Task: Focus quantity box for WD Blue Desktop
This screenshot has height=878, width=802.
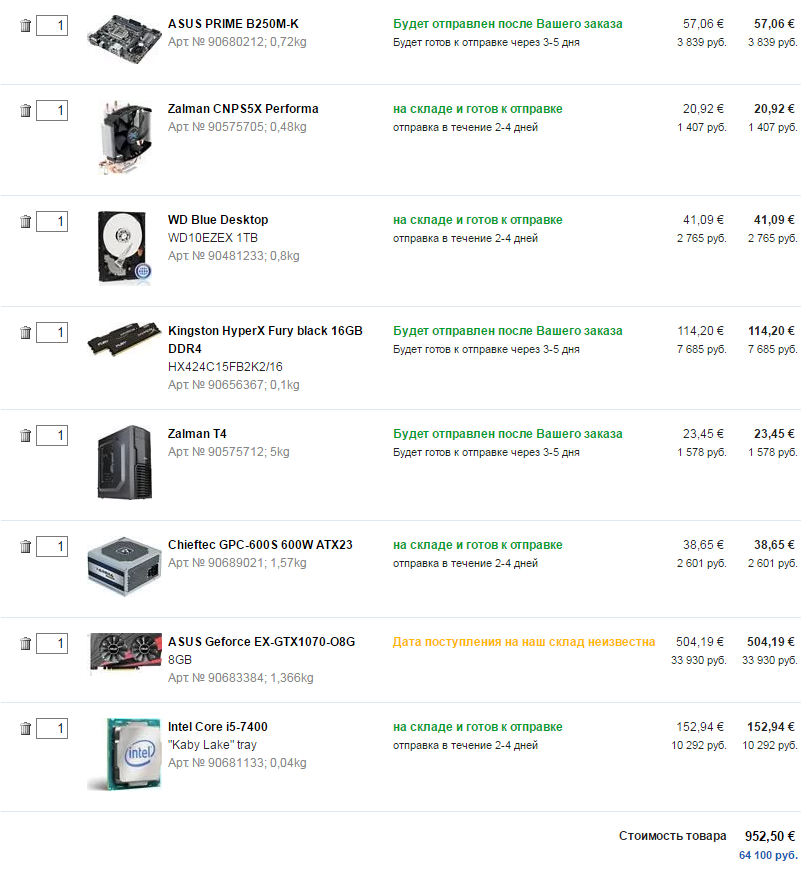Action: pyautogui.click(x=52, y=221)
